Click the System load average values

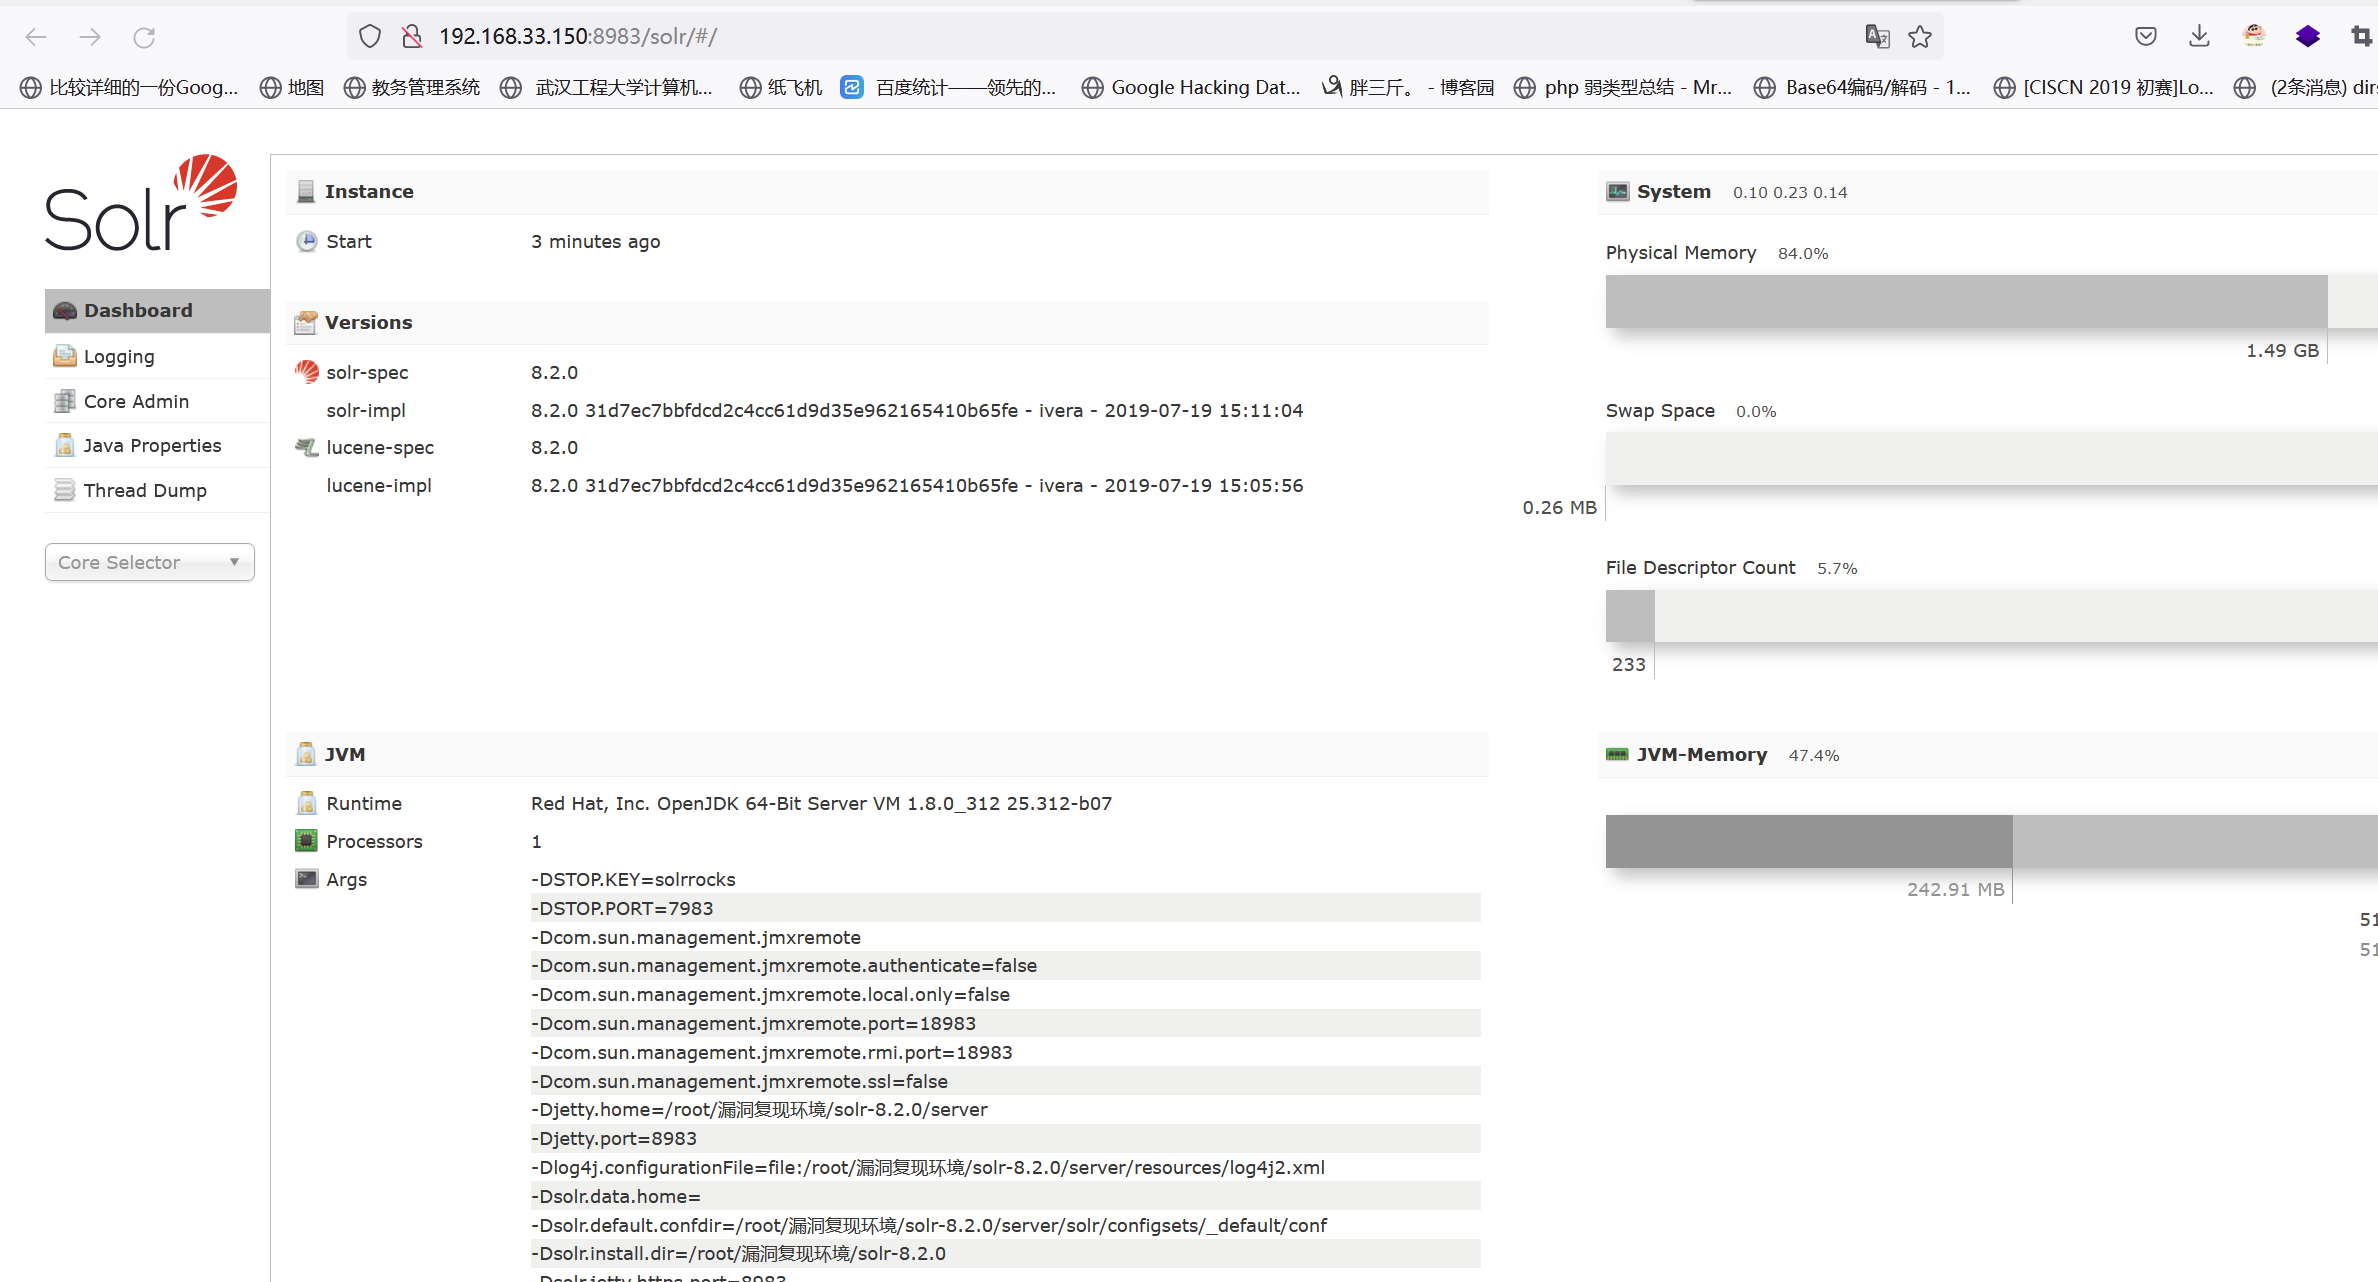(x=1790, y=192)
